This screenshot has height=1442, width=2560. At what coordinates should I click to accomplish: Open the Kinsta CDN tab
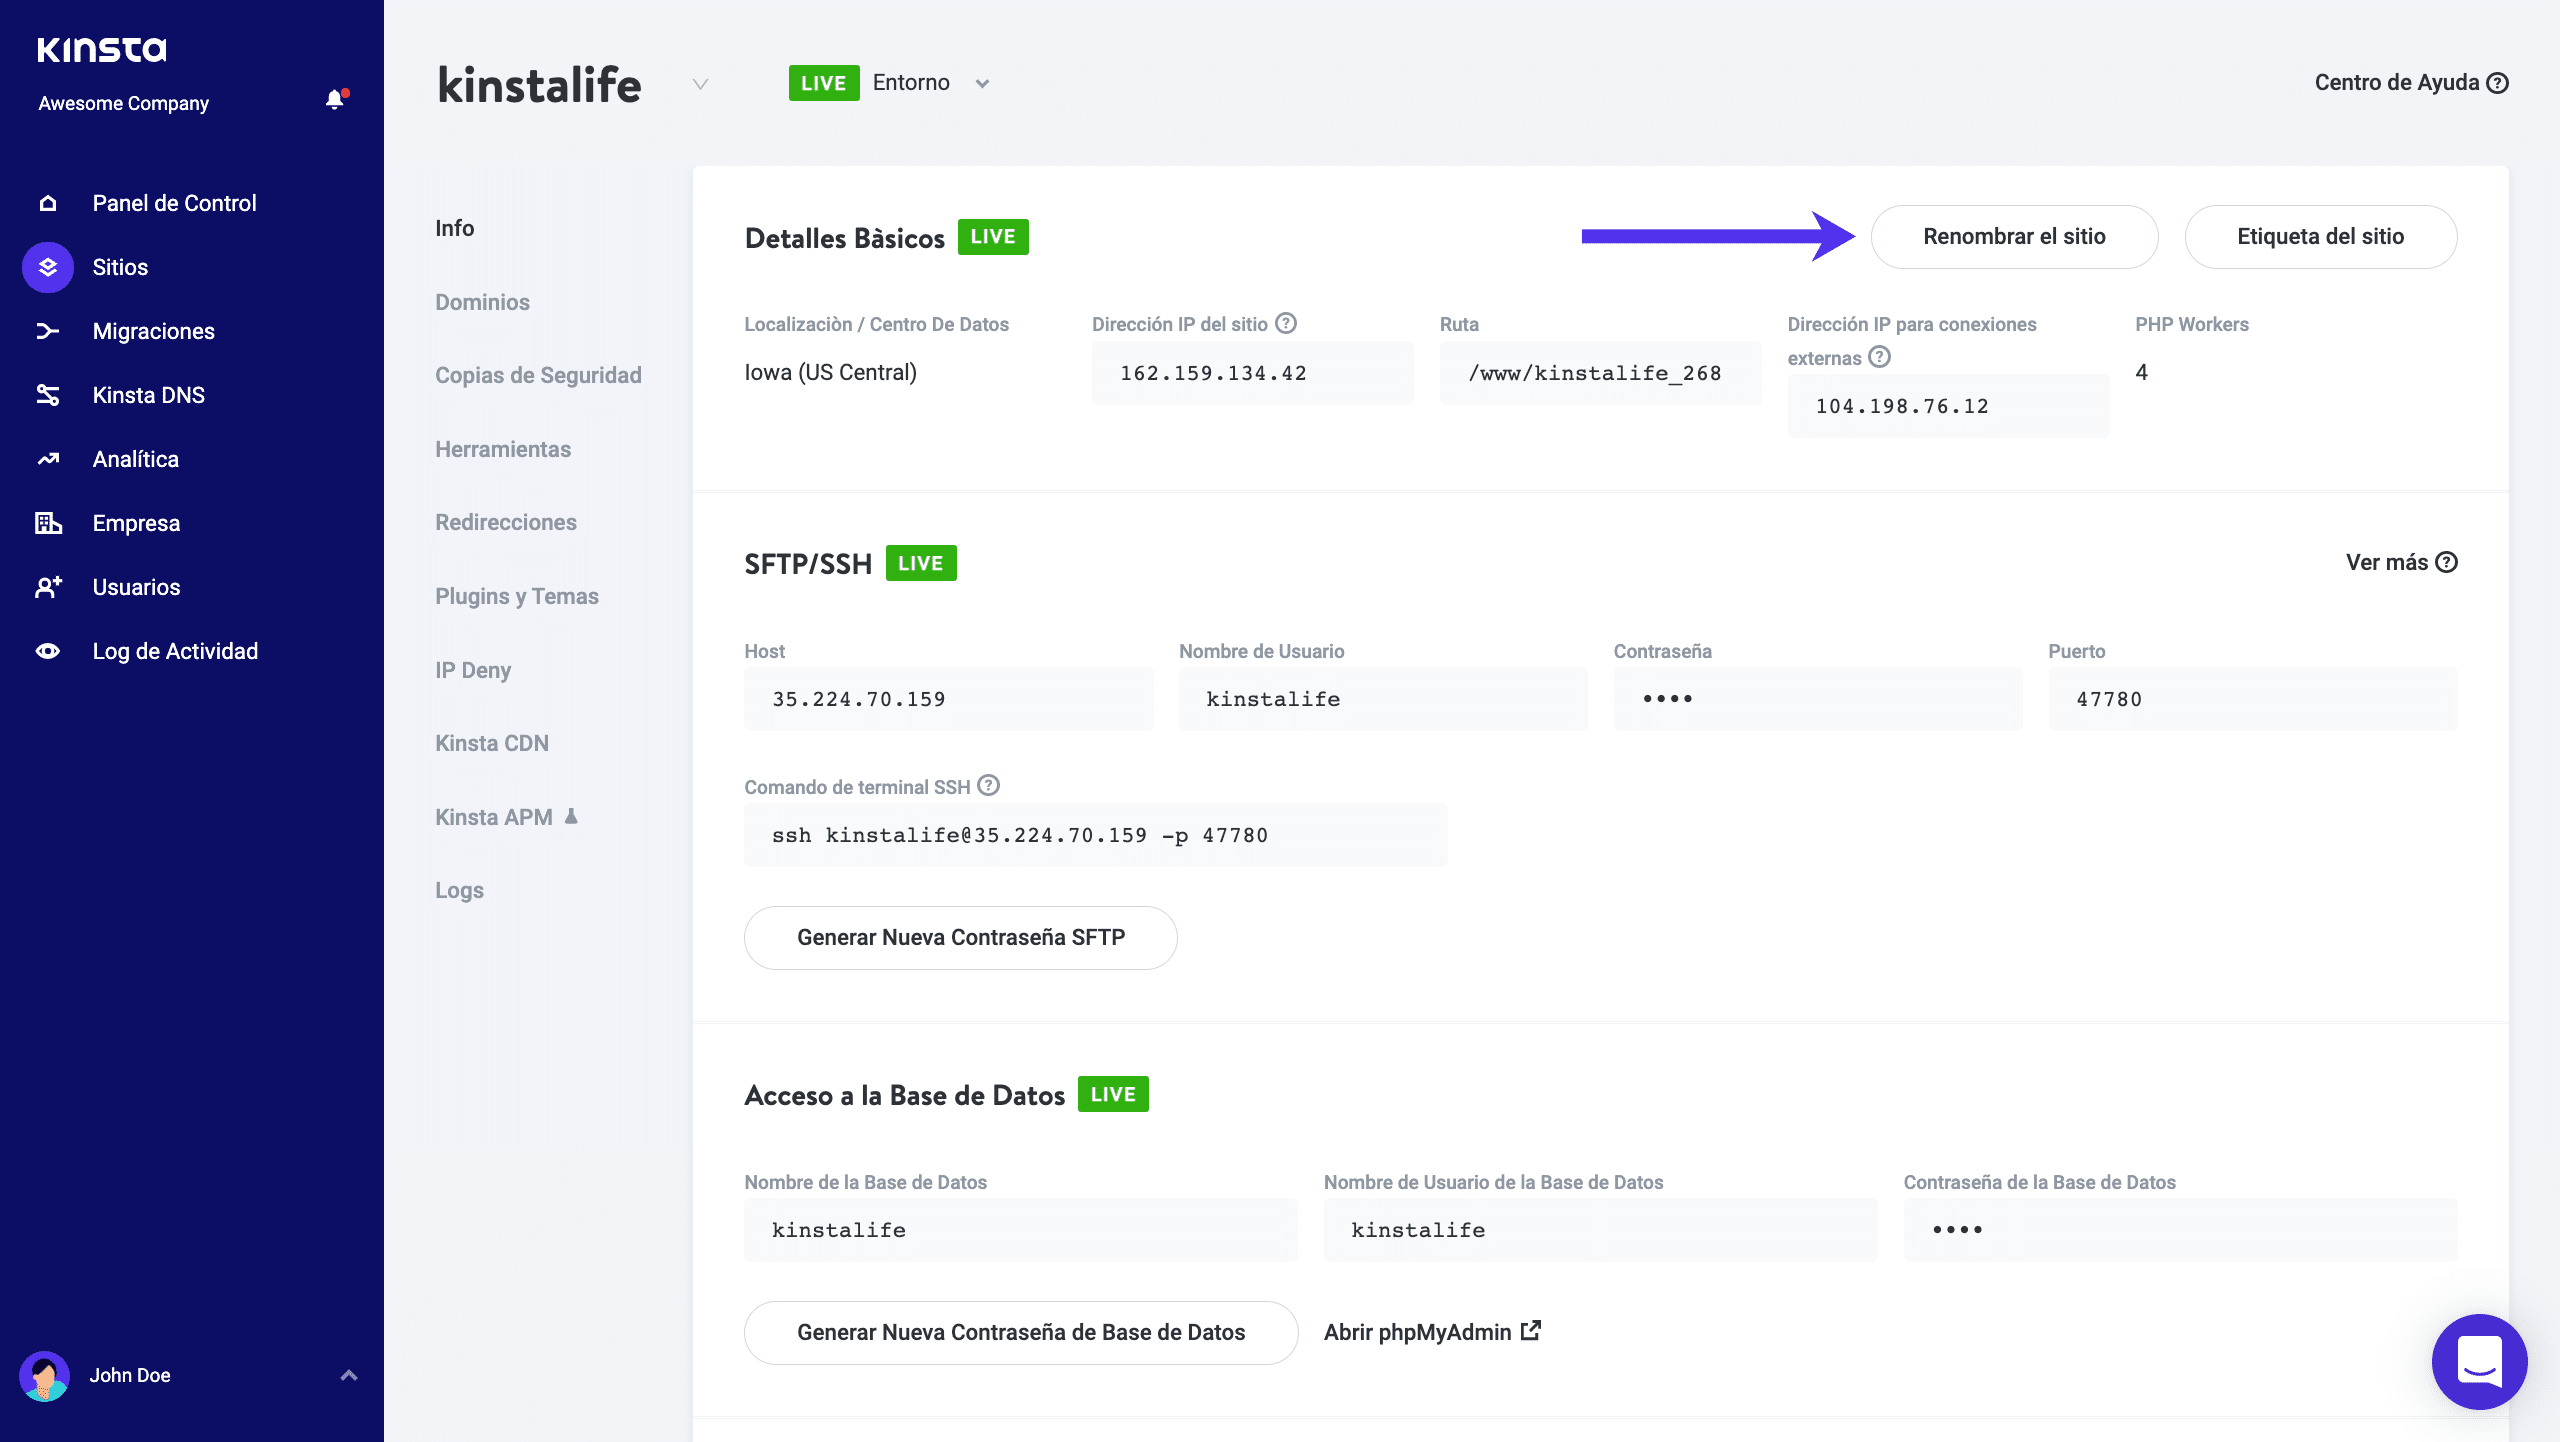tap(492, 743)
